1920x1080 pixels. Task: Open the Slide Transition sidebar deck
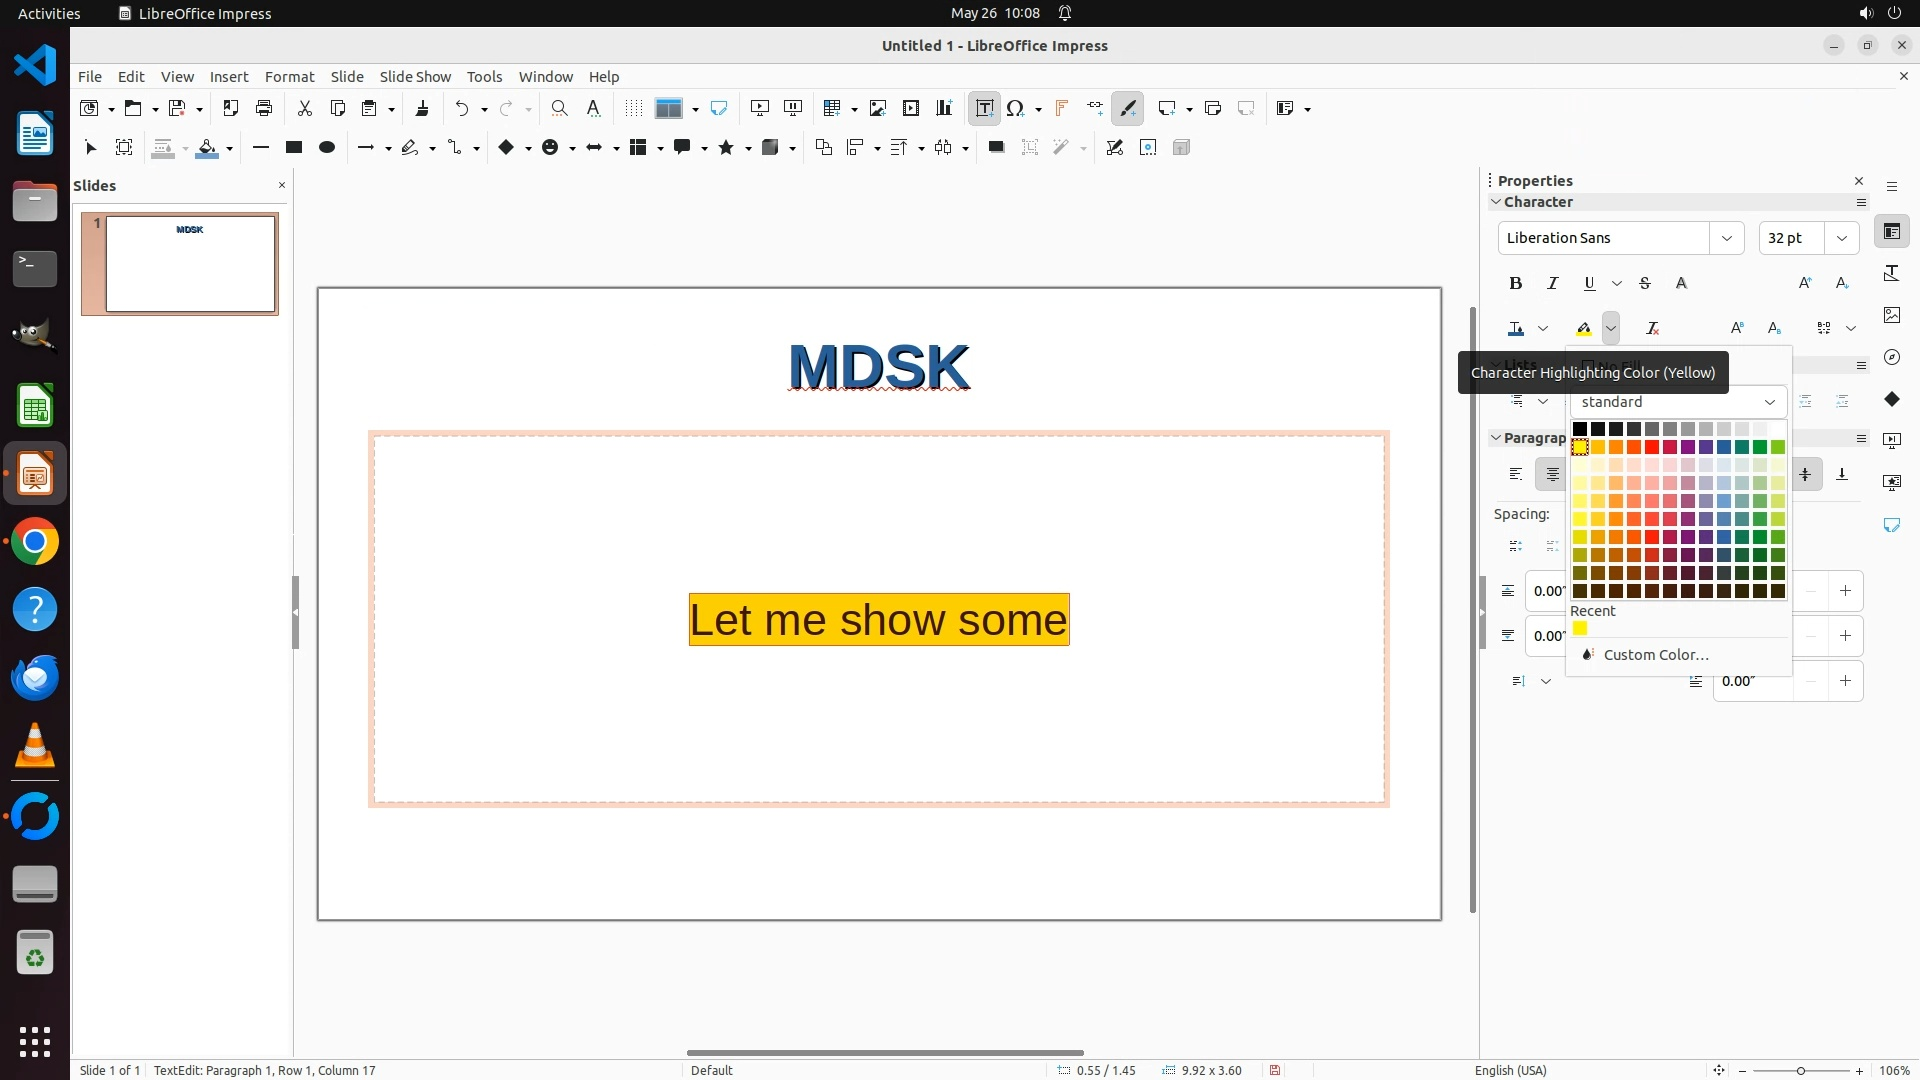(1891, 441)
